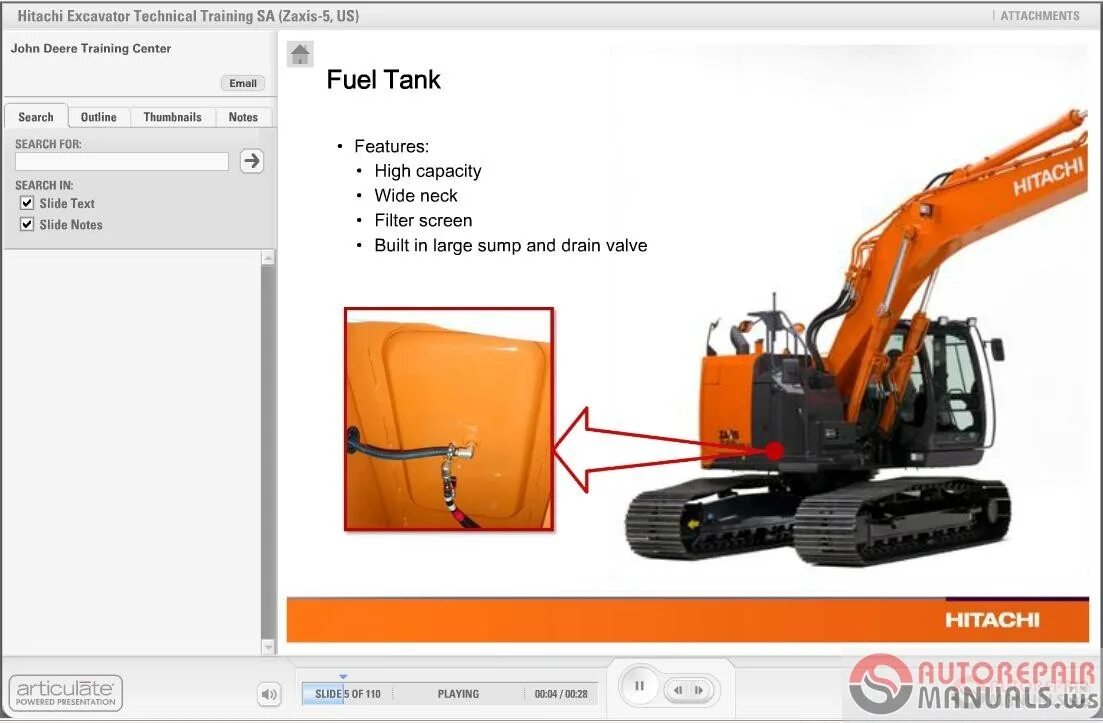Go to the home slide icon
This screenshot has height=723, width=1103.
(300, 55)
